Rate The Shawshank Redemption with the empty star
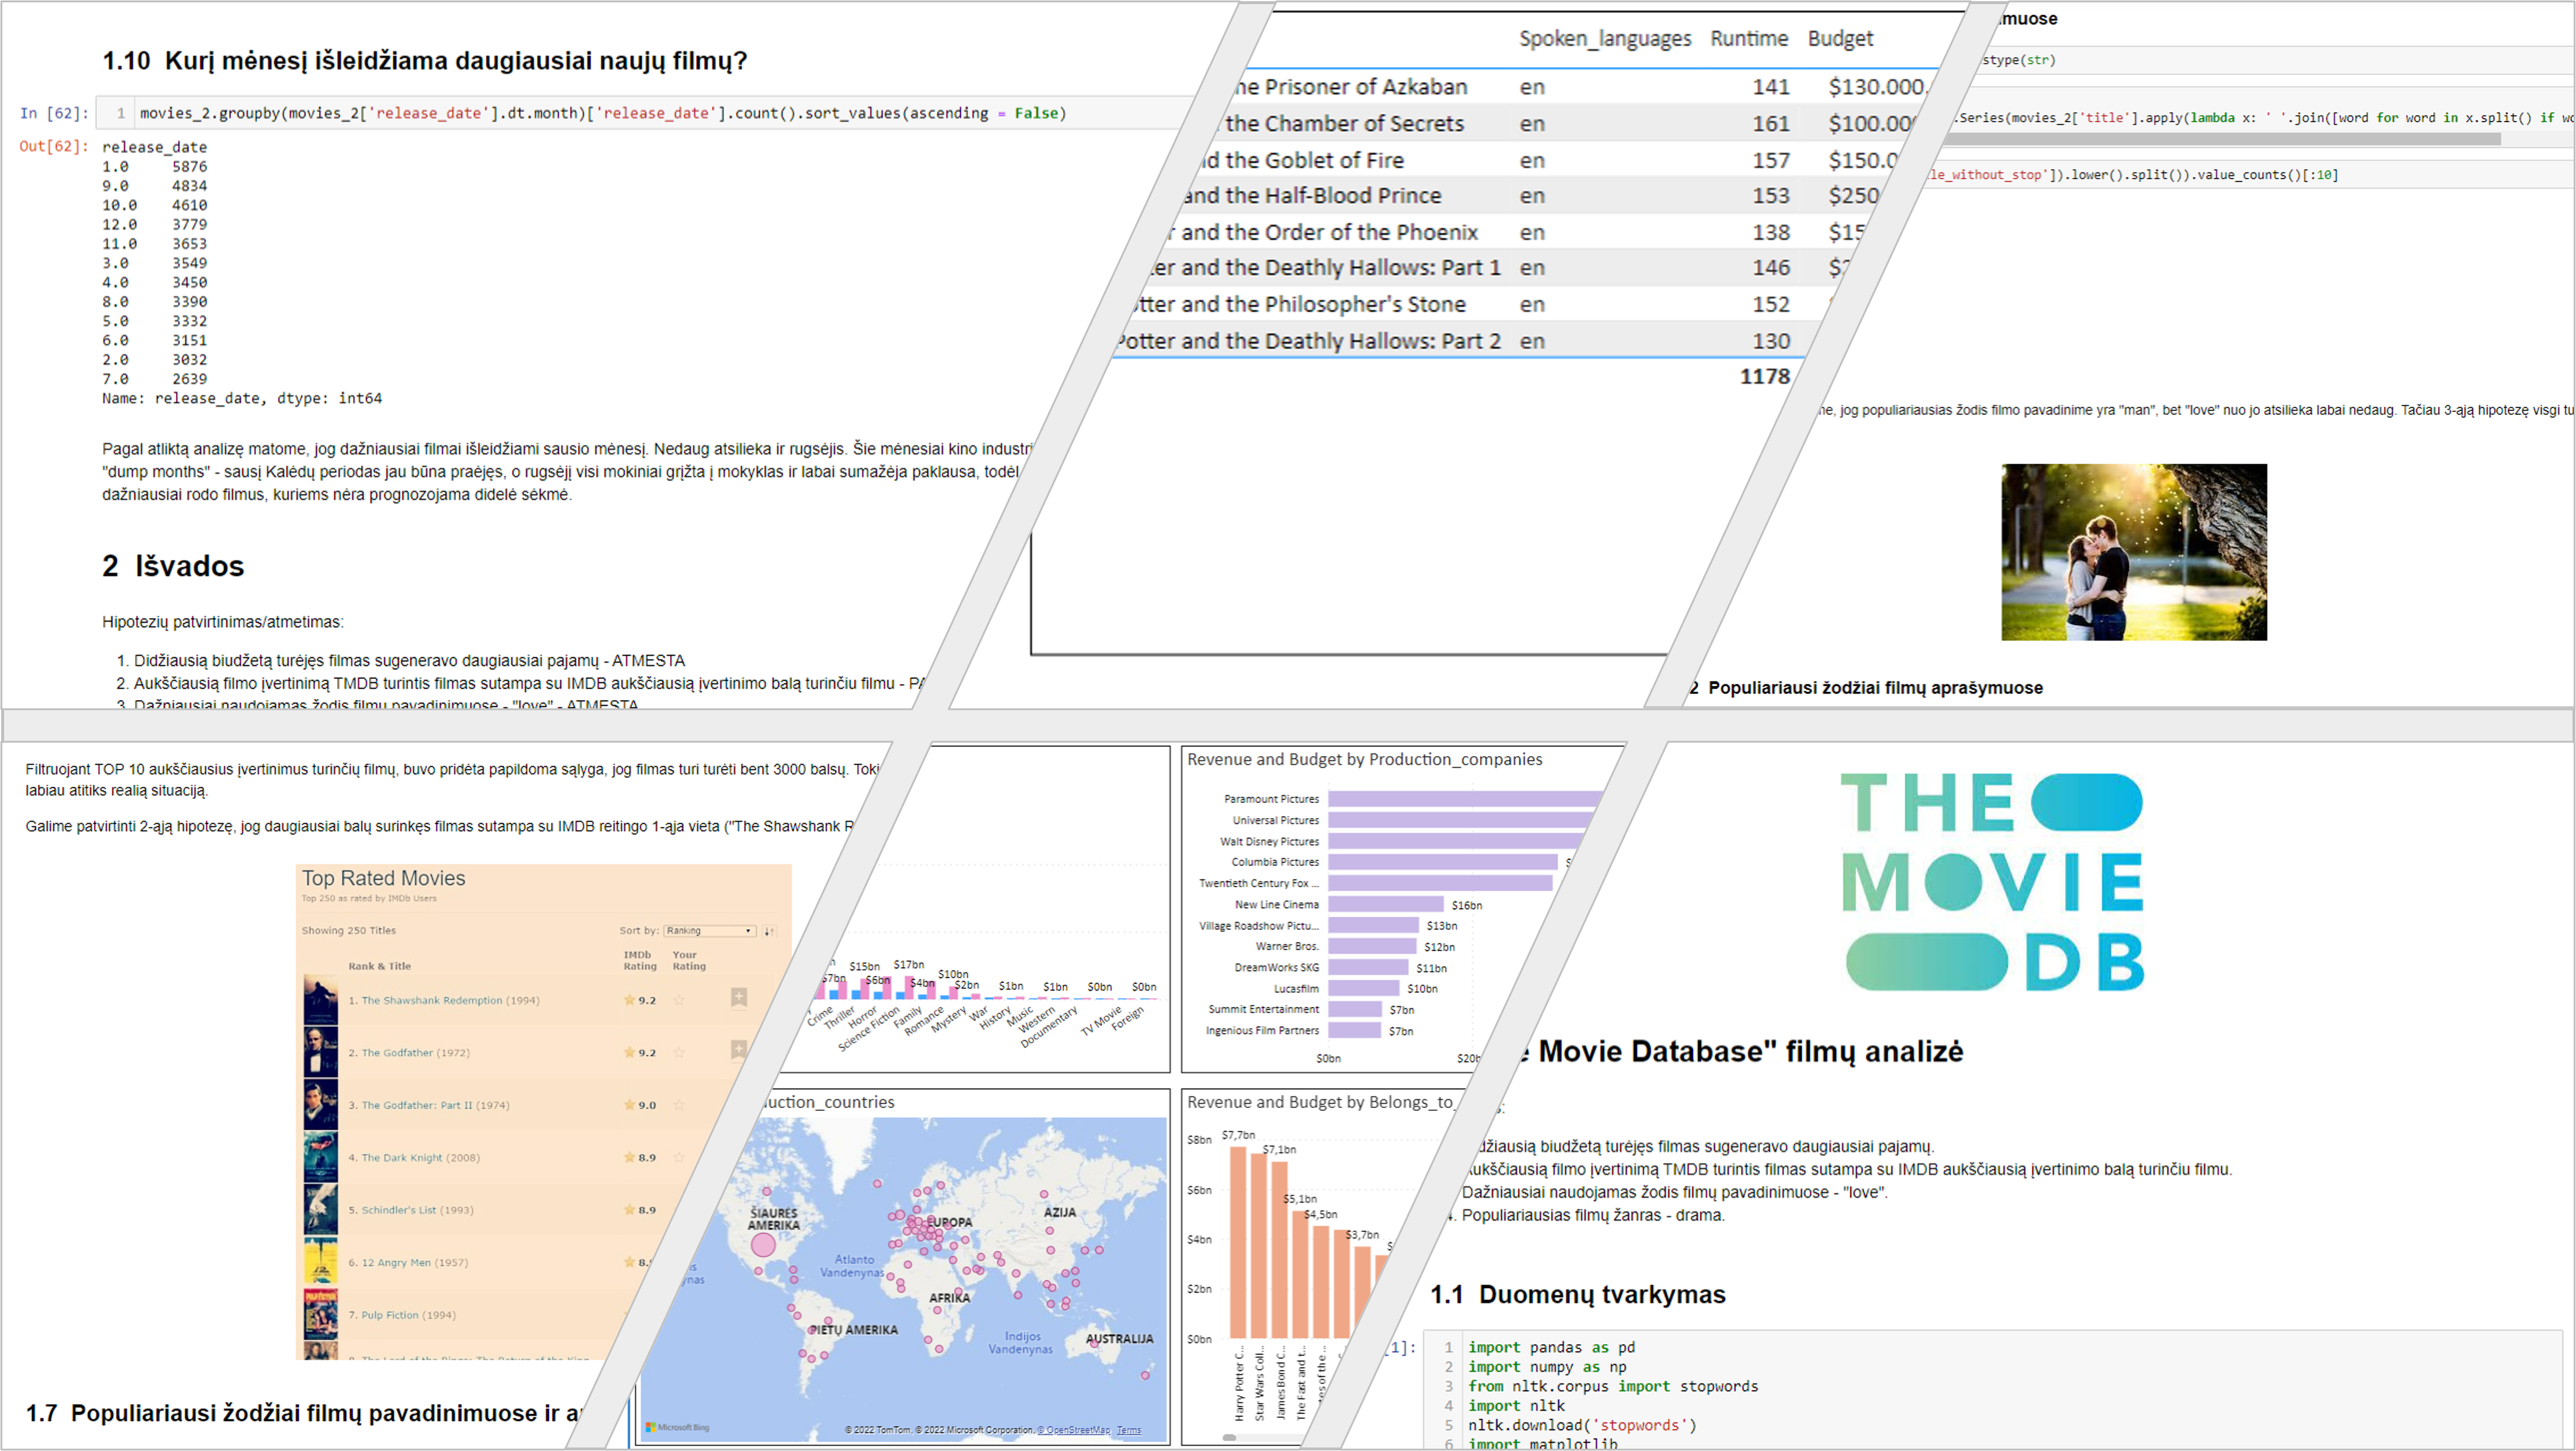 [679, 1000]
